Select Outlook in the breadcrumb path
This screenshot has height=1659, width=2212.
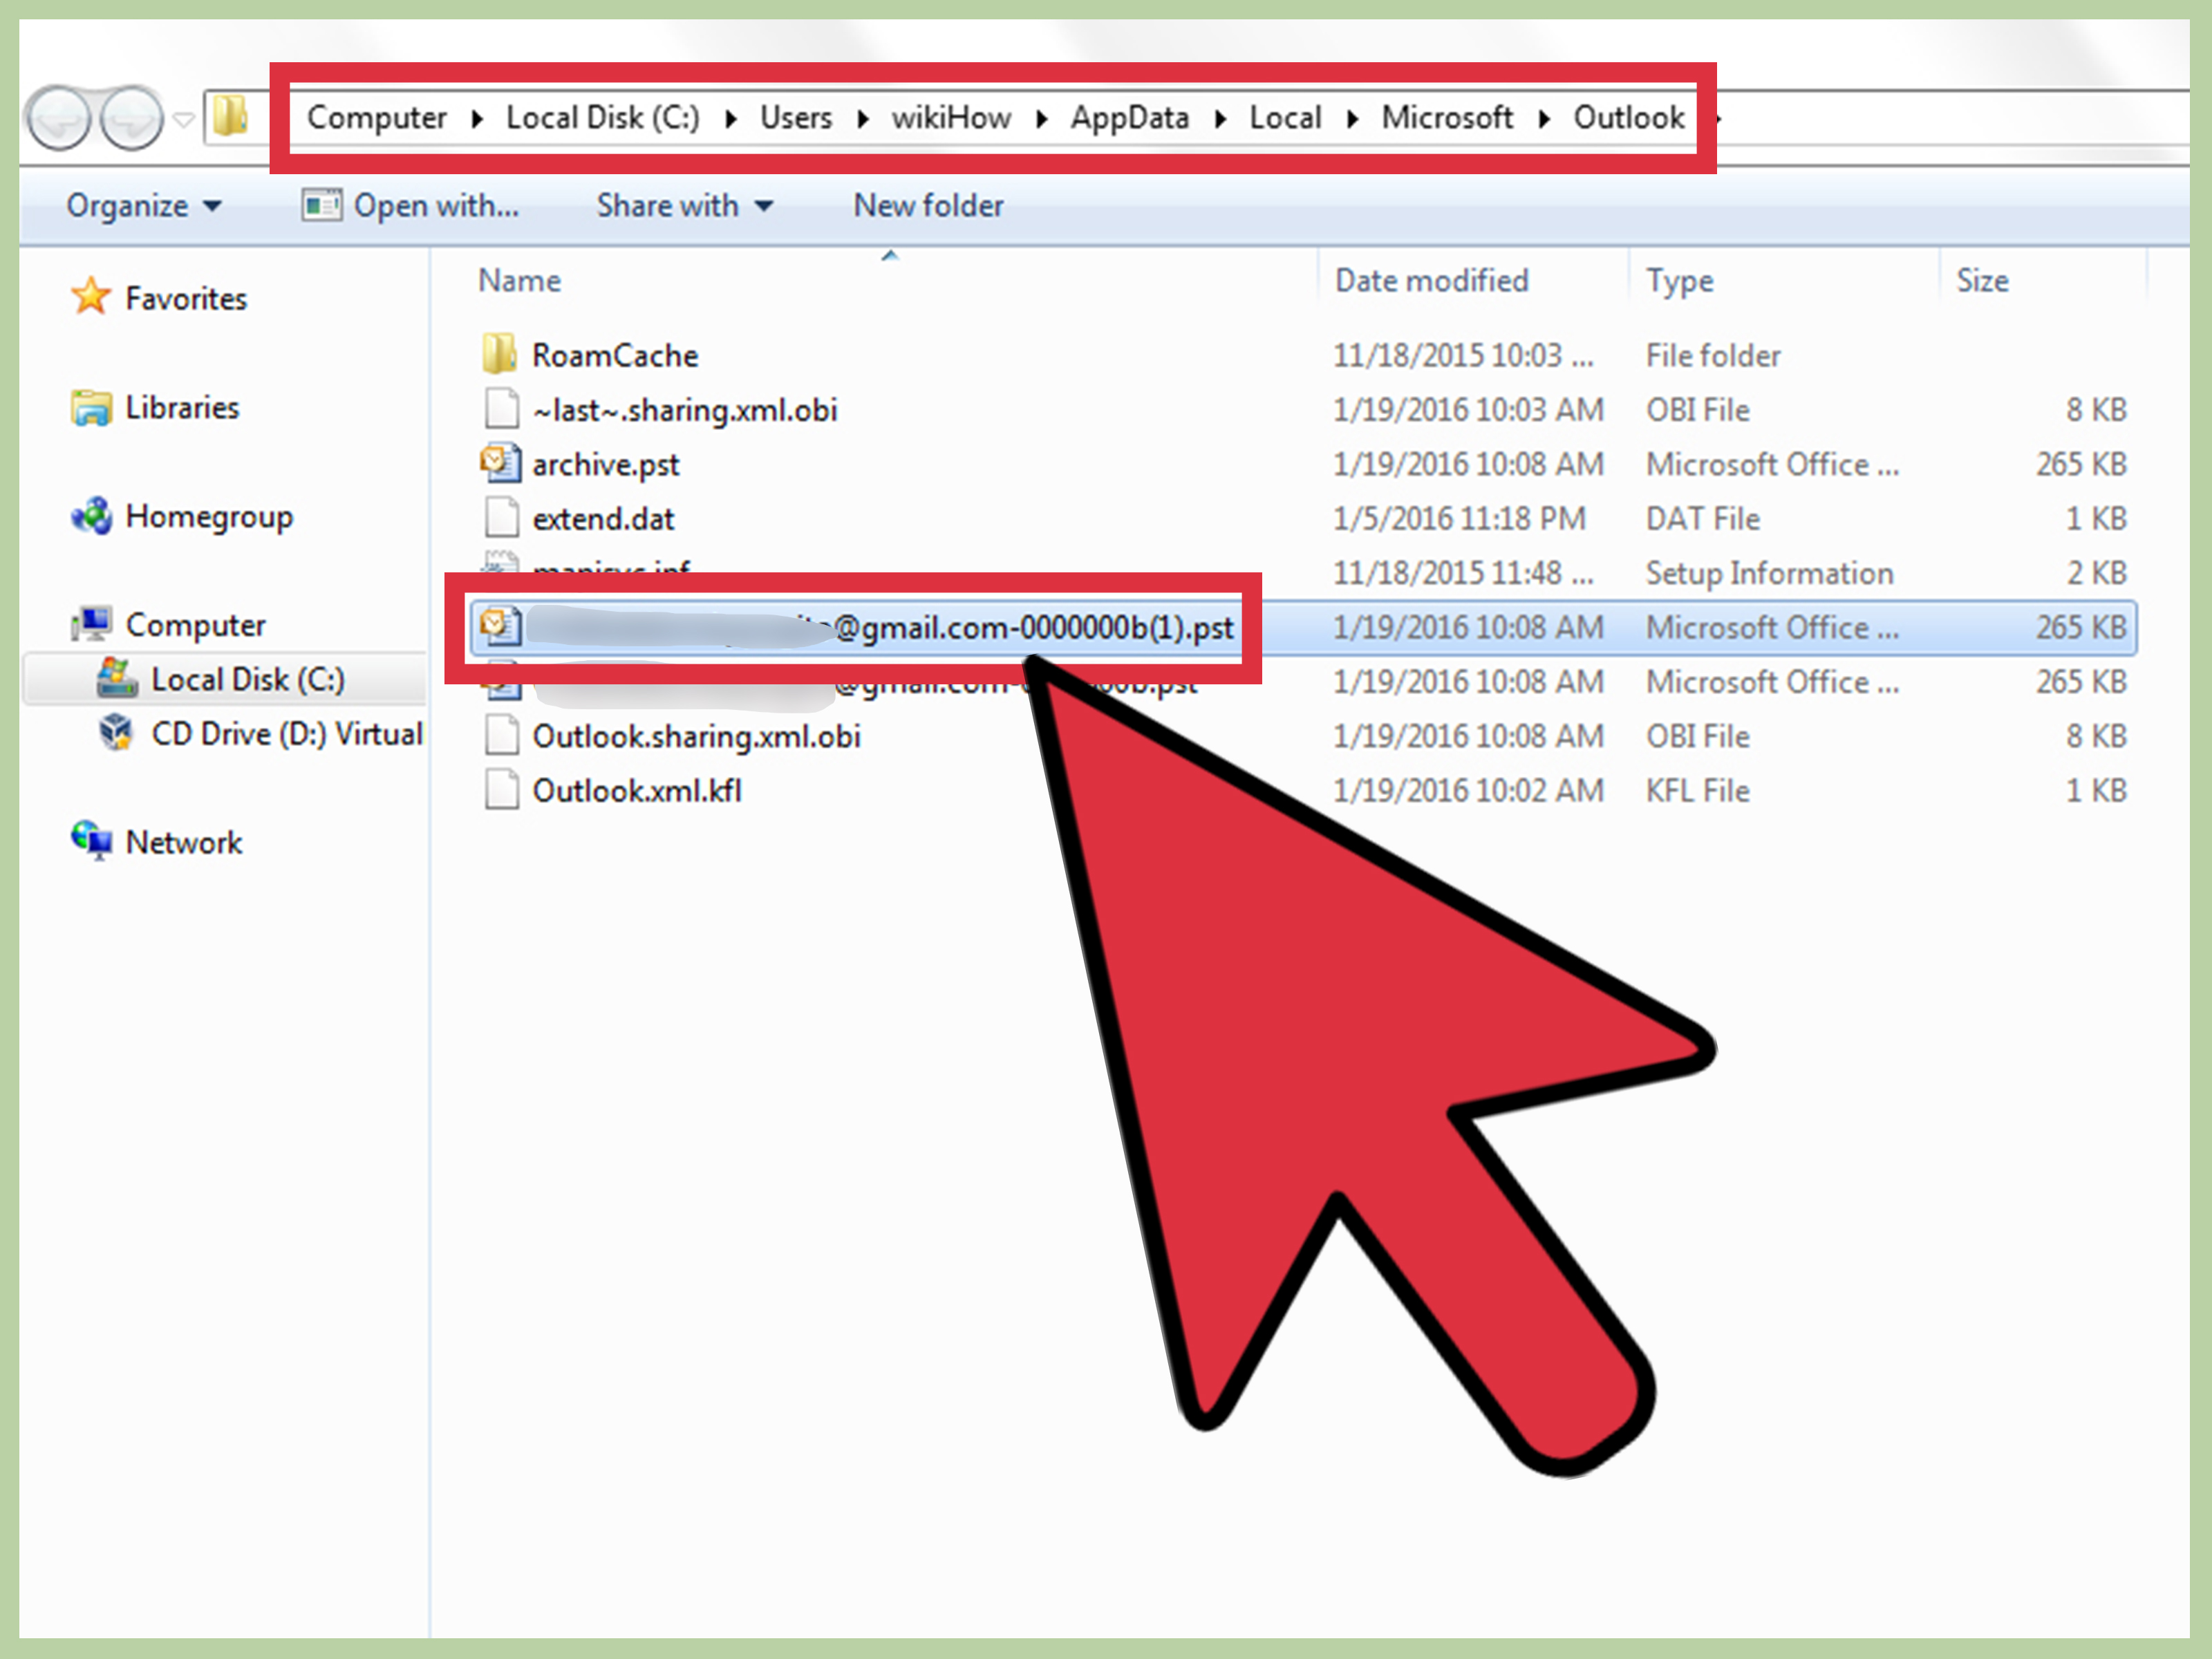[x=1629, y=118]
